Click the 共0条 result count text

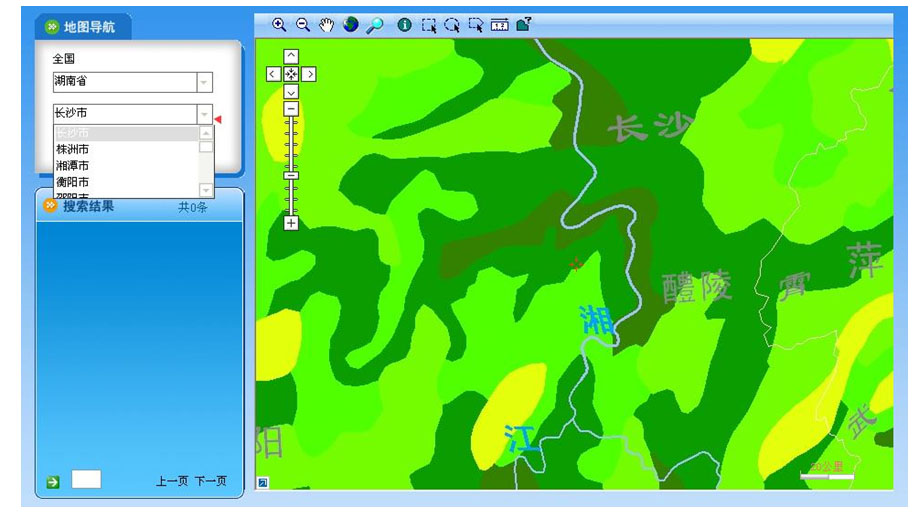[193, 207]
